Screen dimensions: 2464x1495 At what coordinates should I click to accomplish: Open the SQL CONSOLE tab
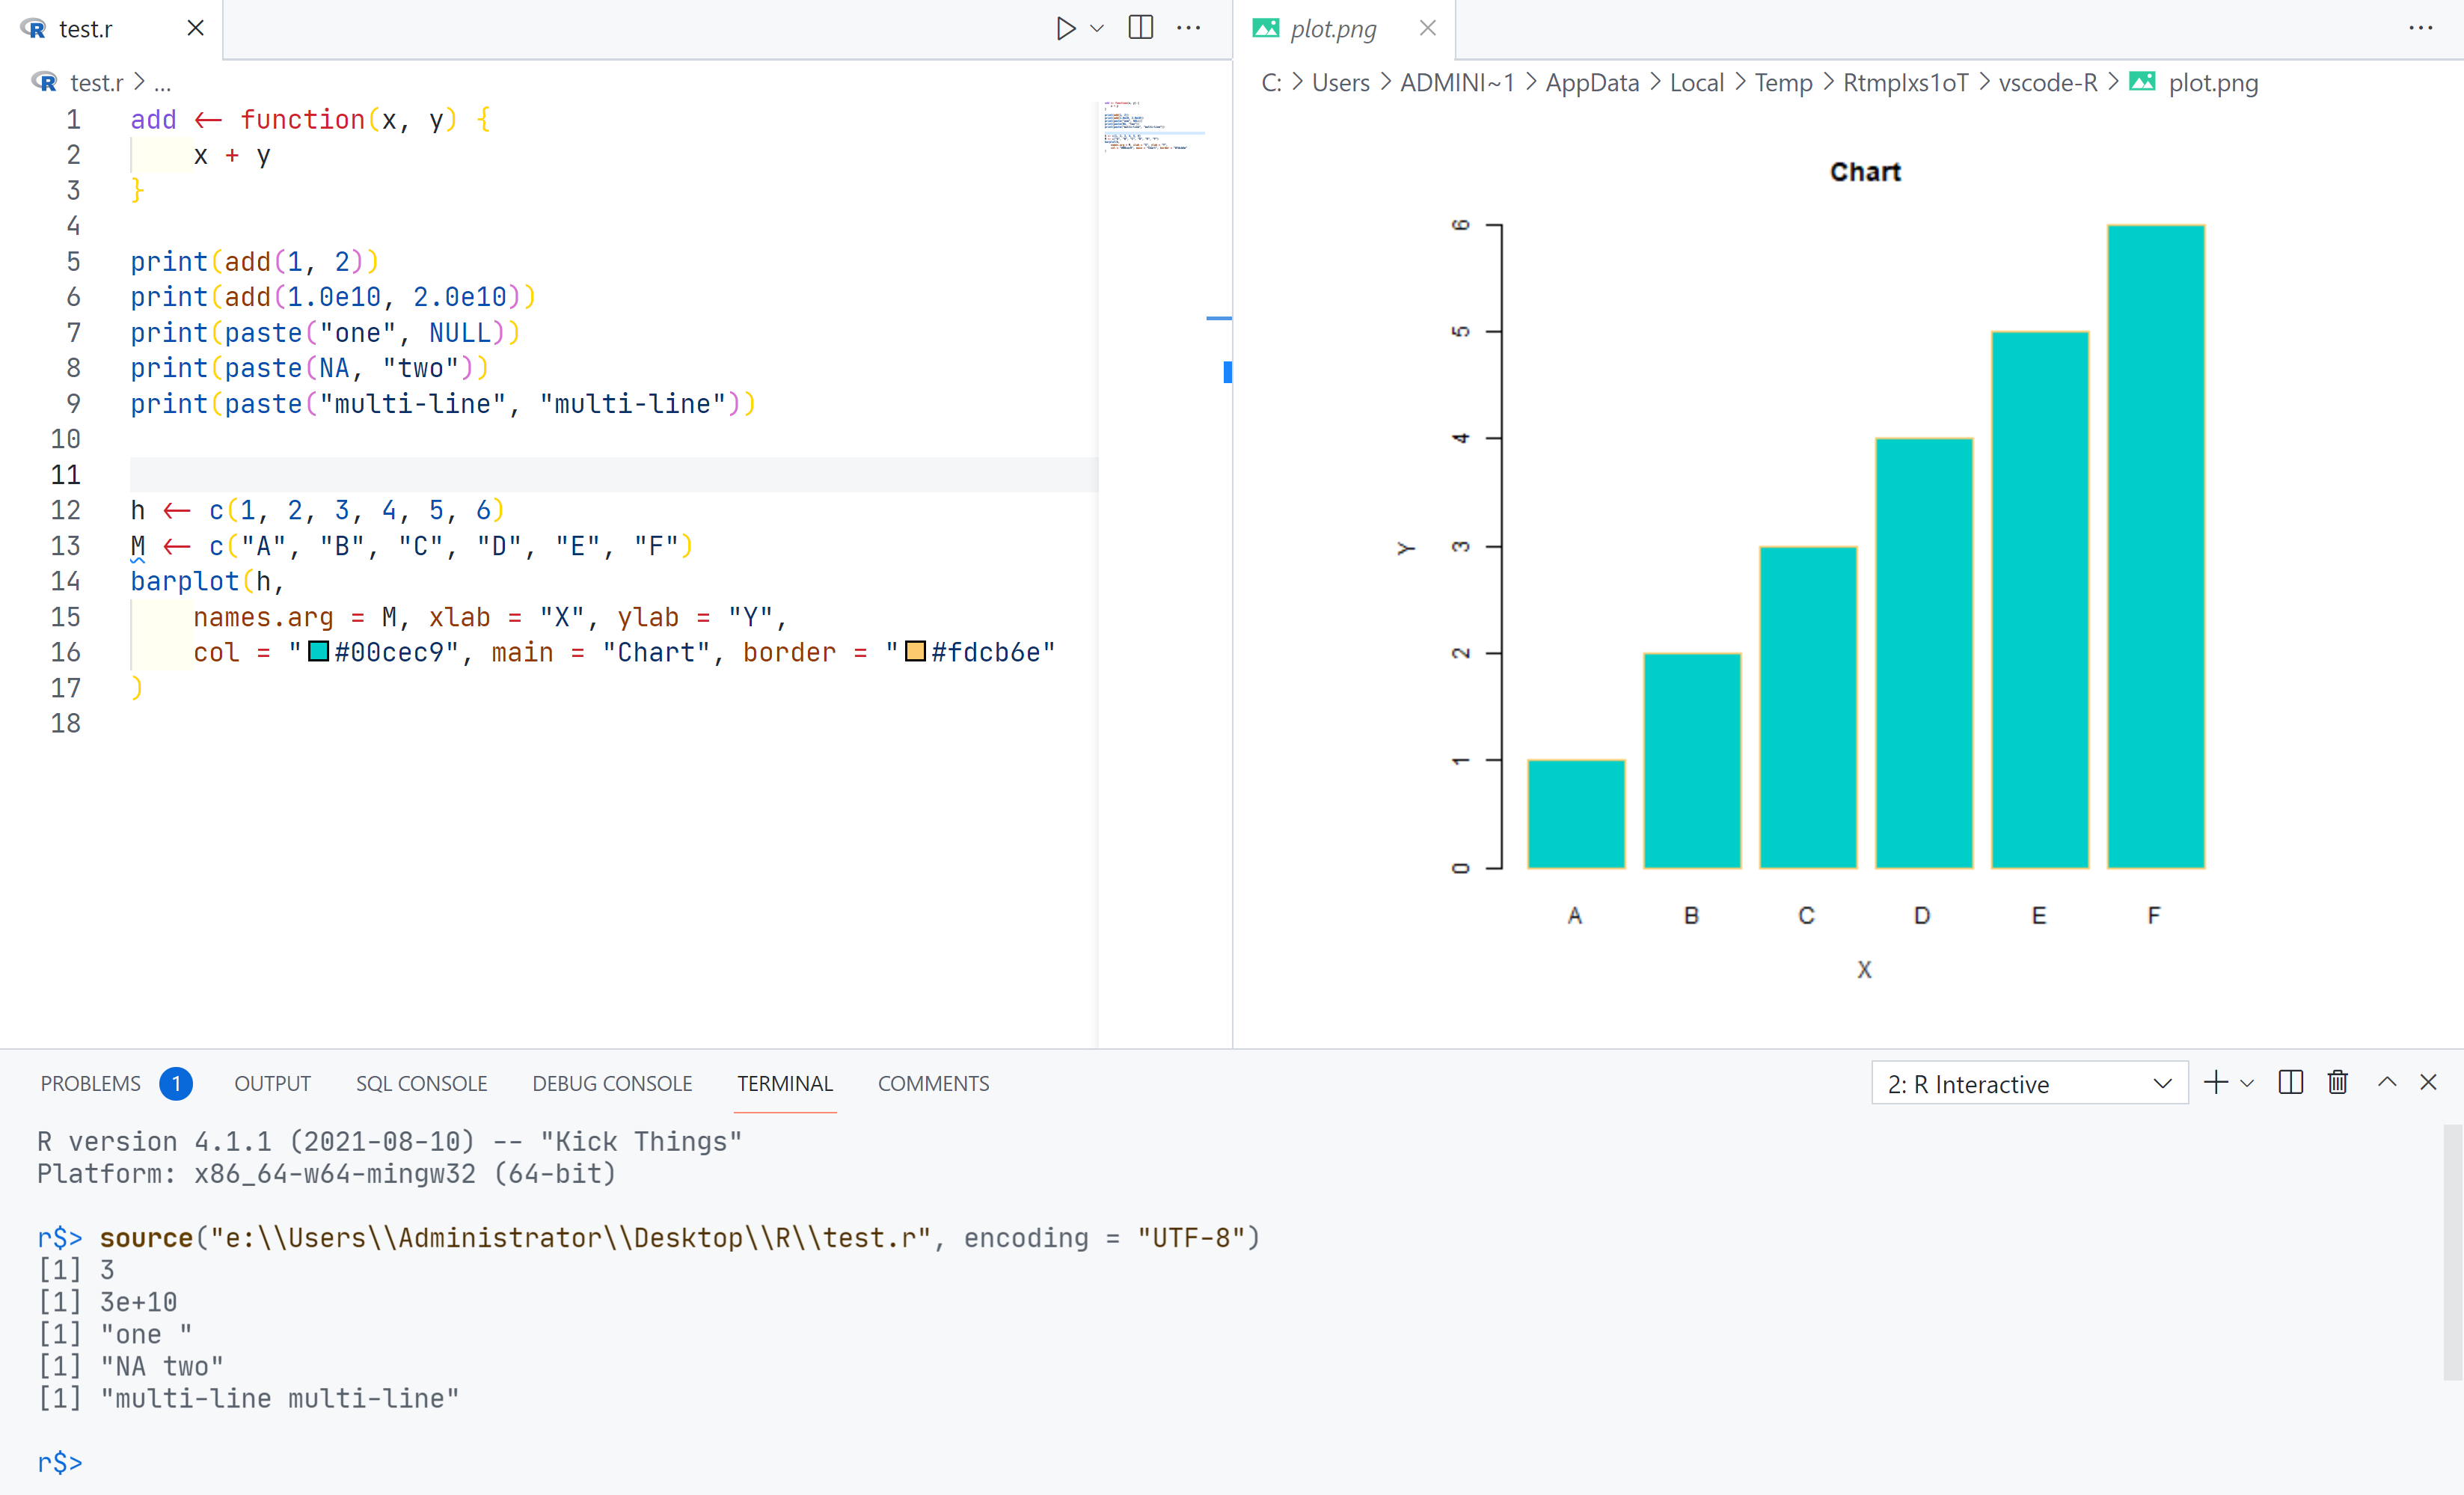pyautogui.click(x=421, y=1084)
